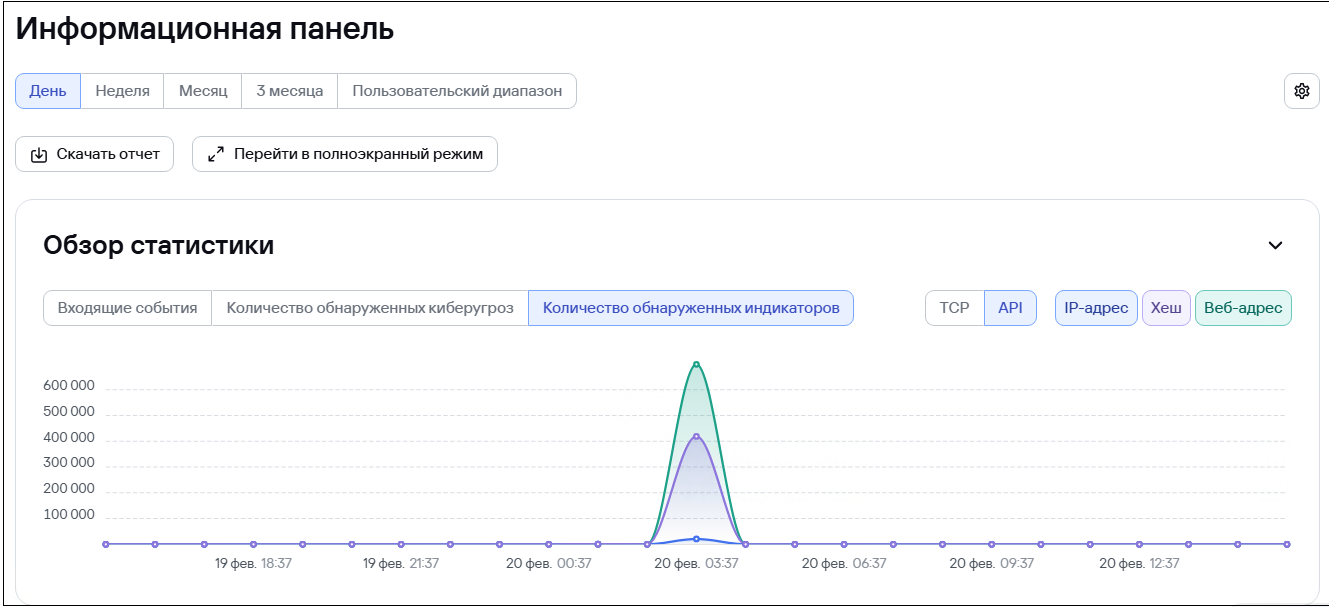Click blue peak data point on chart
This screenshot has height=607, width=1329.
click(696, 539)
